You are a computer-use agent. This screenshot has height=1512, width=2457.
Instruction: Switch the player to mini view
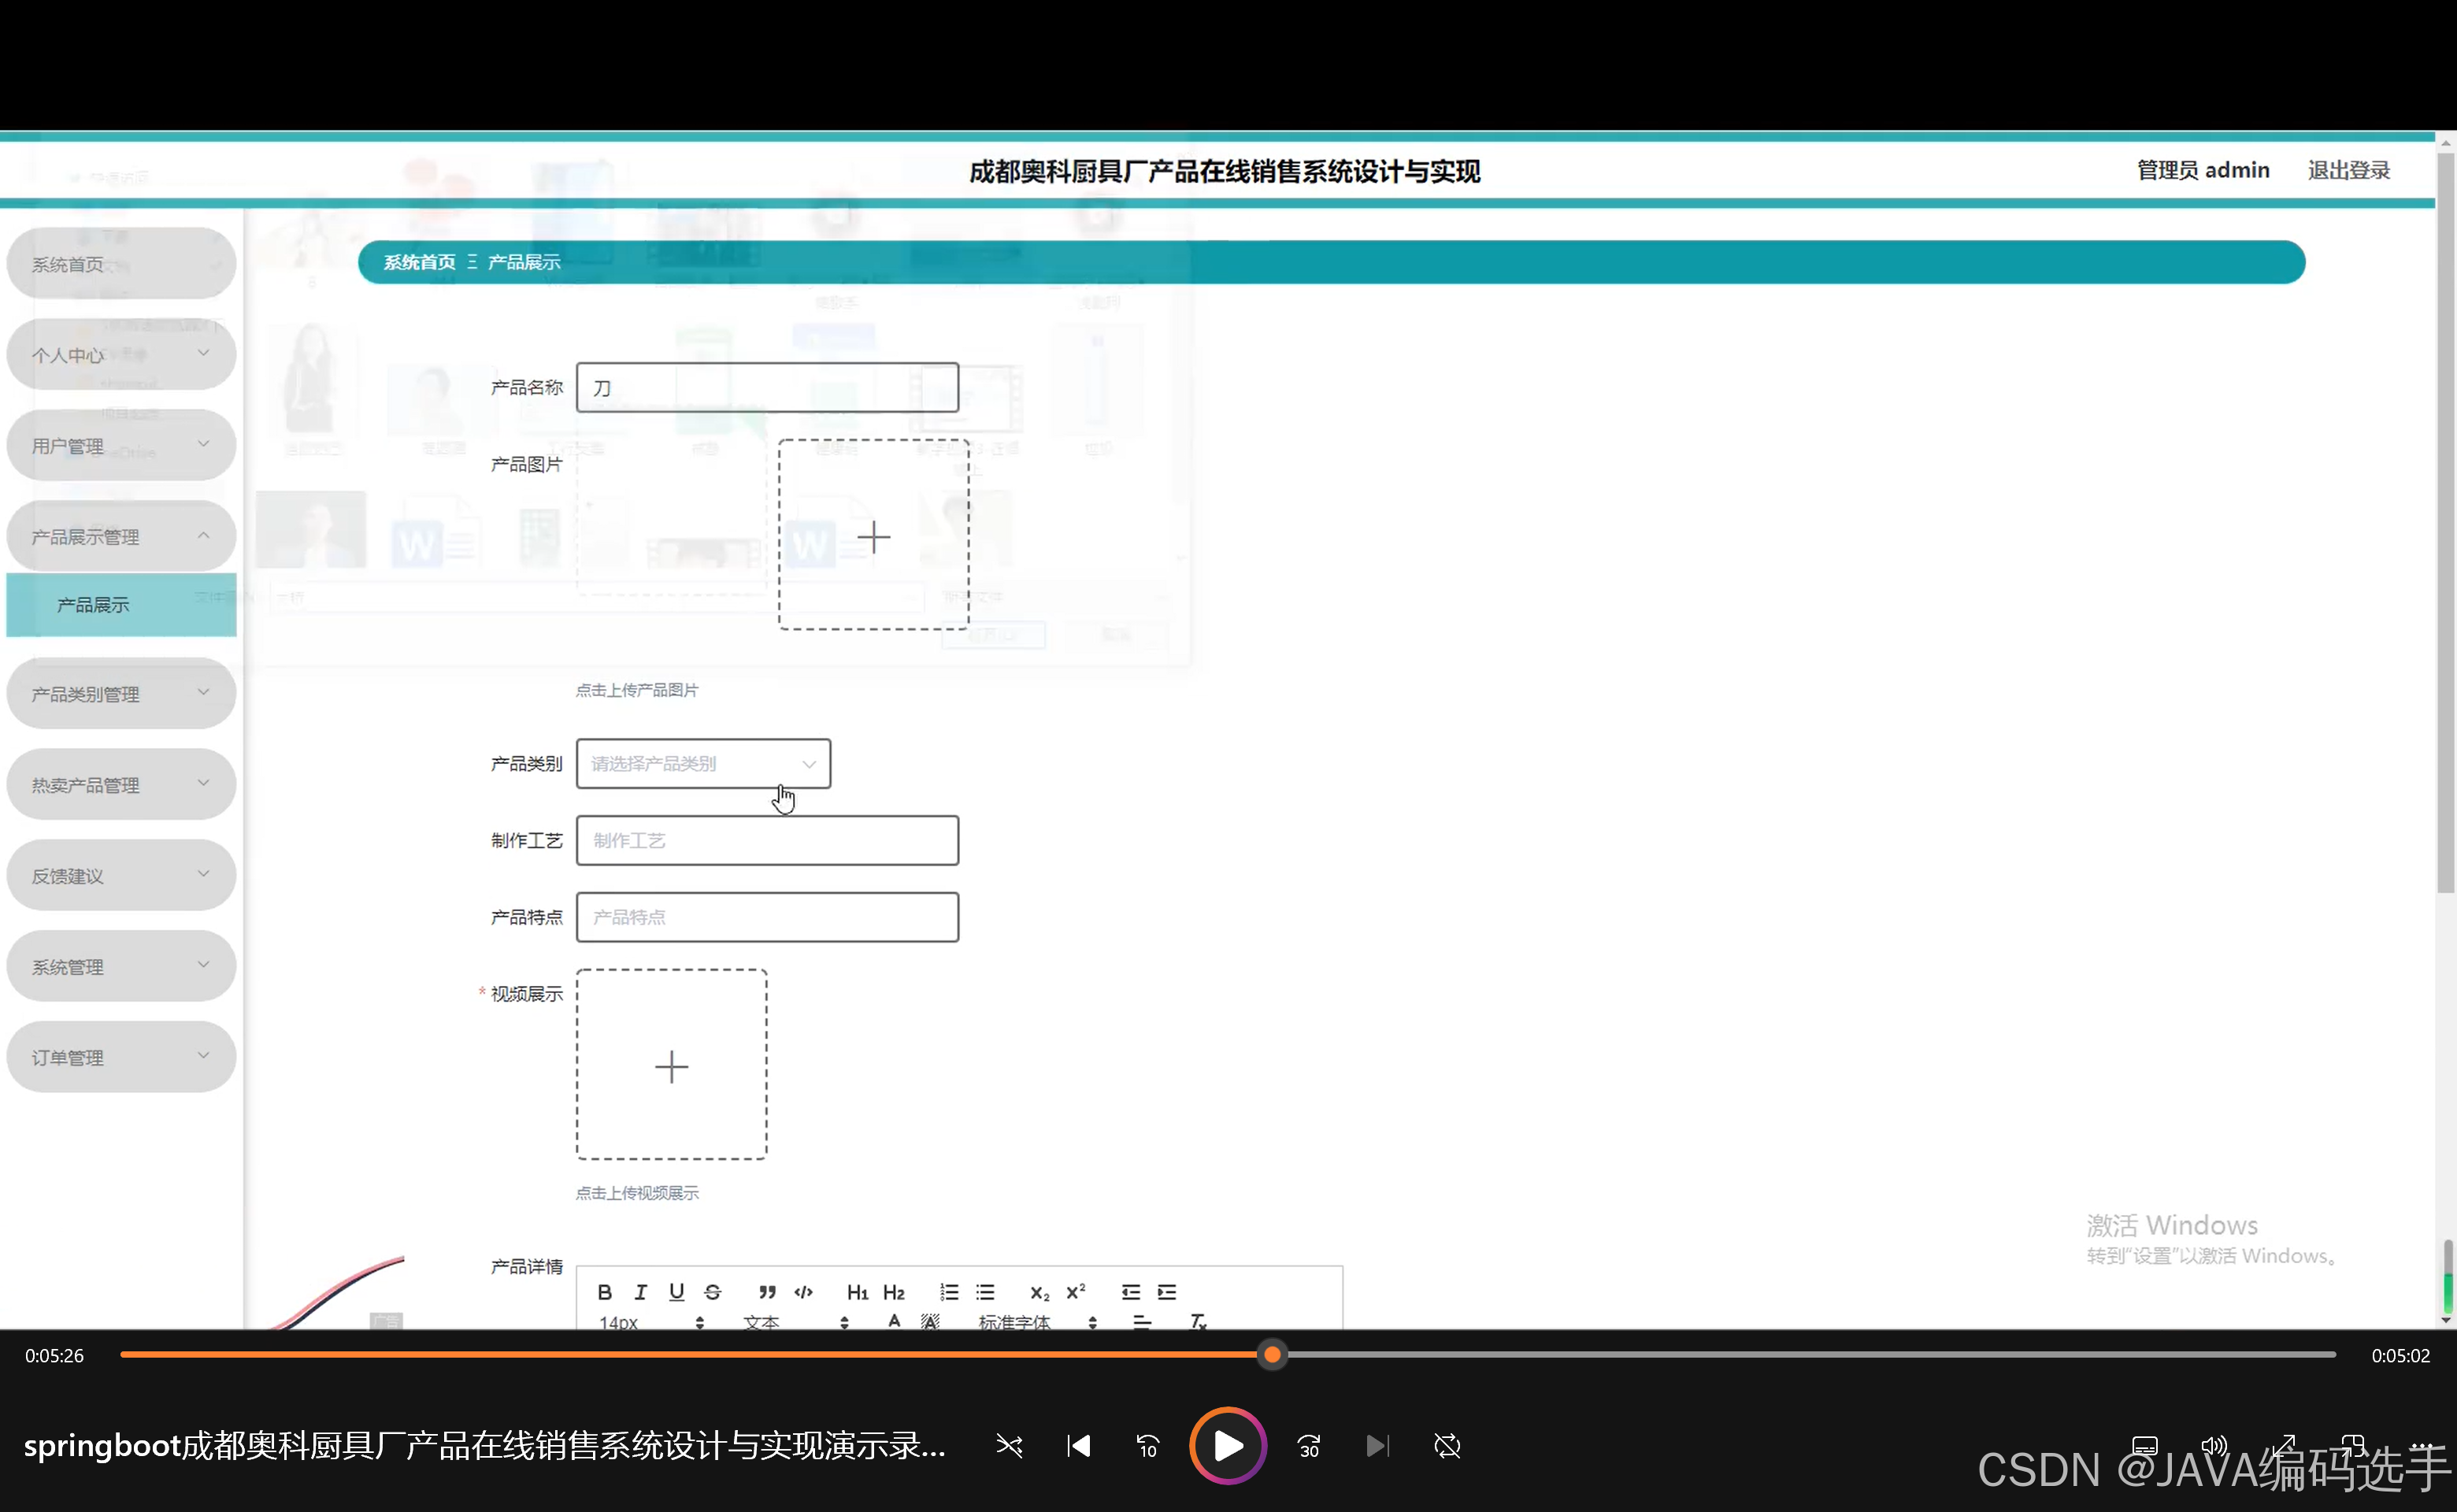[x=2352, y=1446]
